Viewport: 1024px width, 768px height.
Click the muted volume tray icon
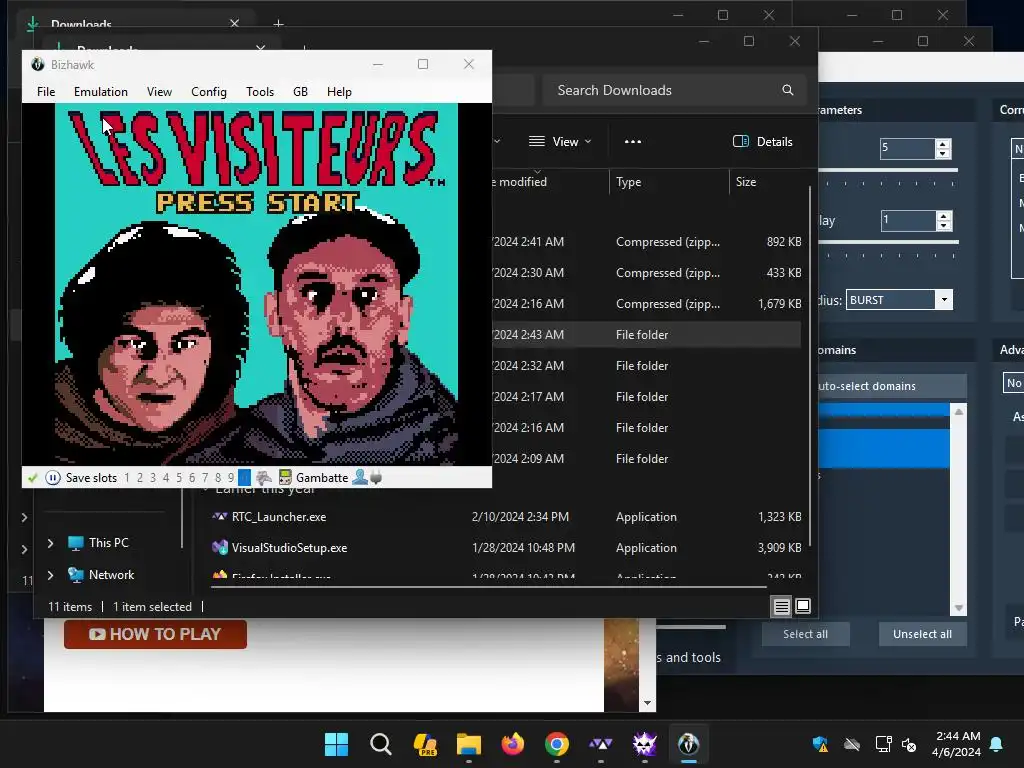pos(909,744)
